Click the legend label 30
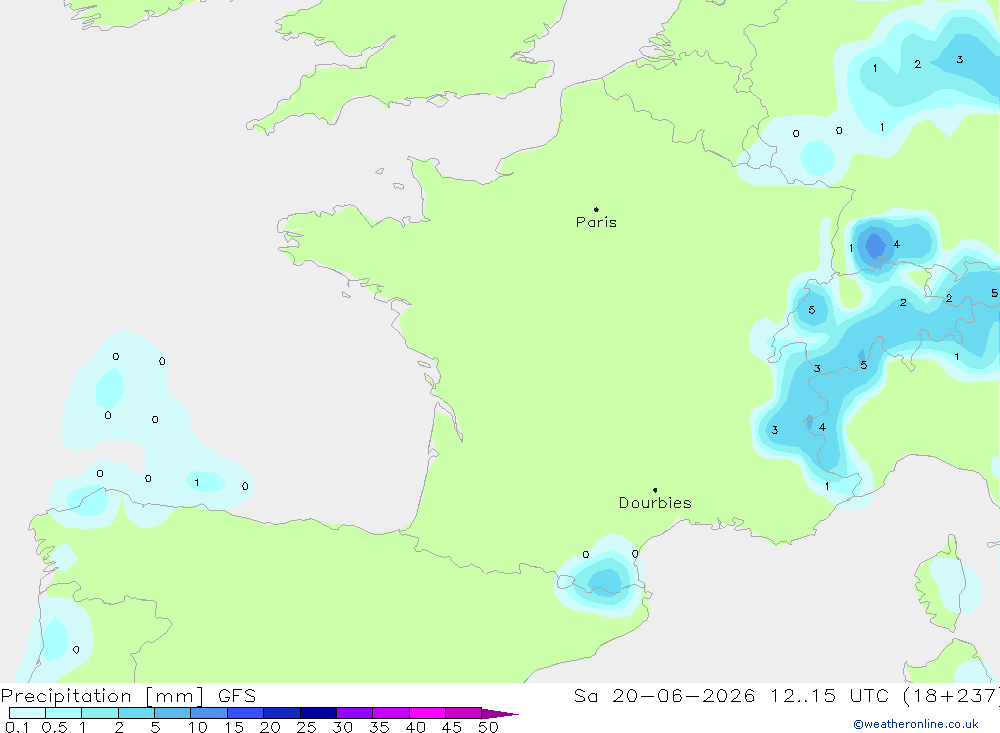 click(342, 727)
